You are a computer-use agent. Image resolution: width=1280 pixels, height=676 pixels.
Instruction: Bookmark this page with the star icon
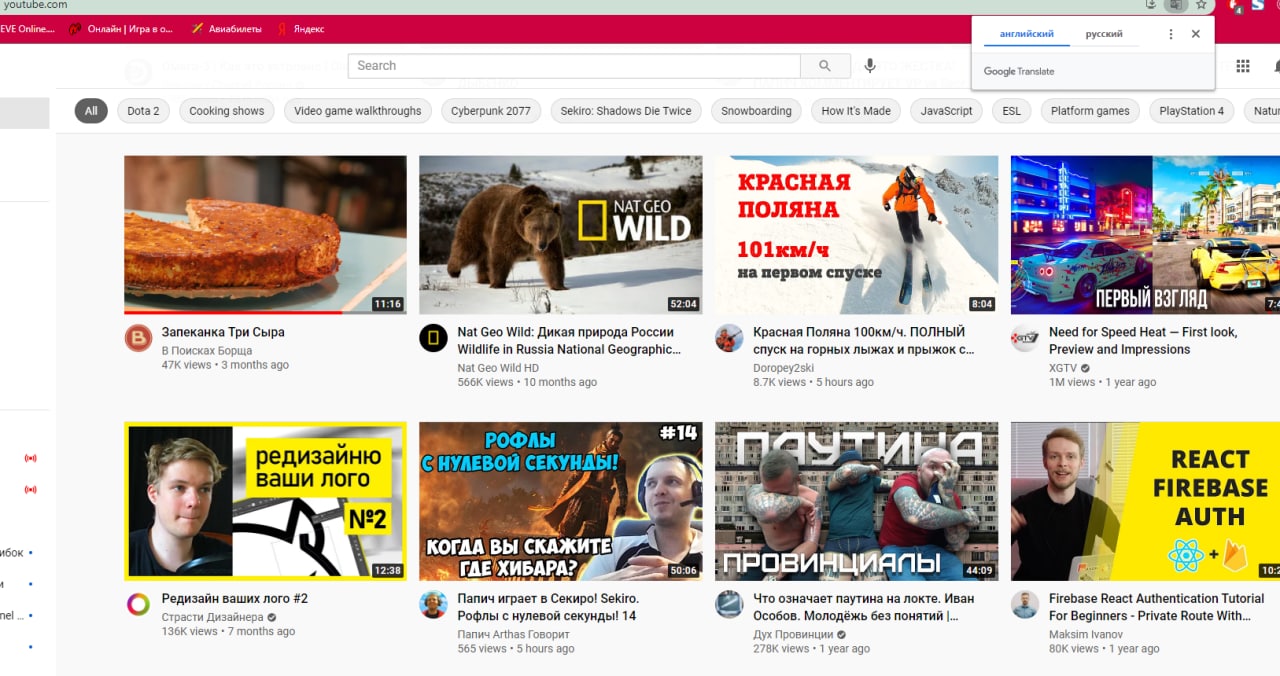1201,5
